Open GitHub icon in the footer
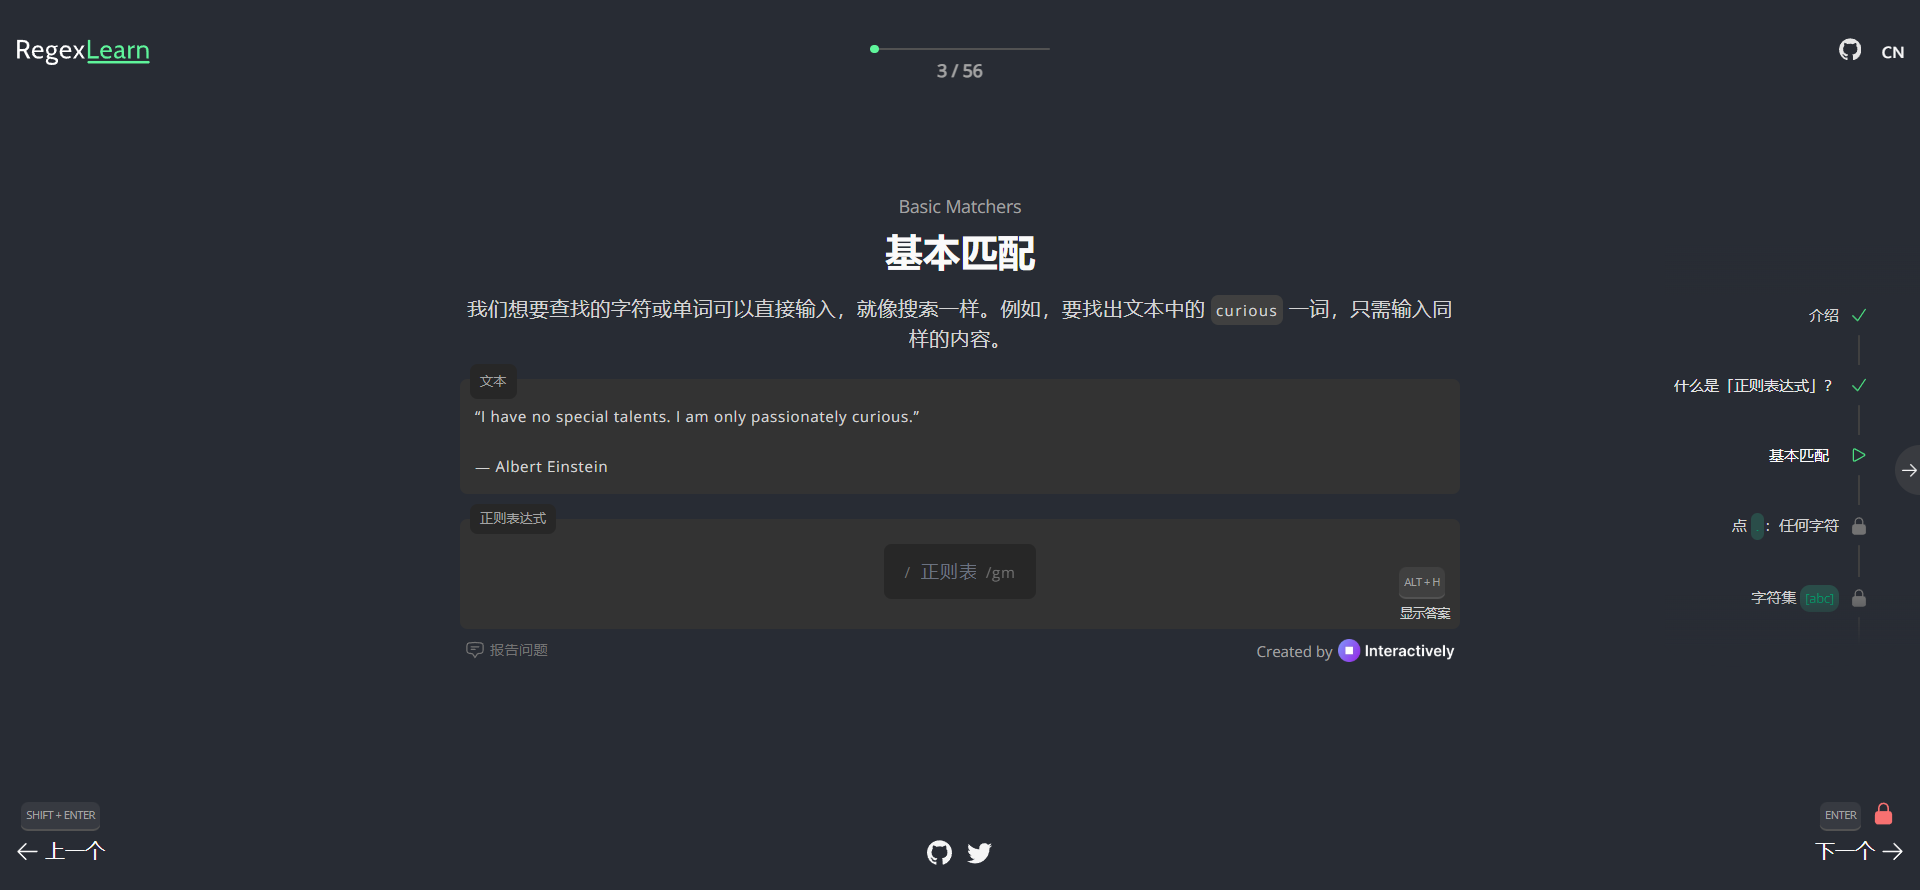 click(939, 853)
